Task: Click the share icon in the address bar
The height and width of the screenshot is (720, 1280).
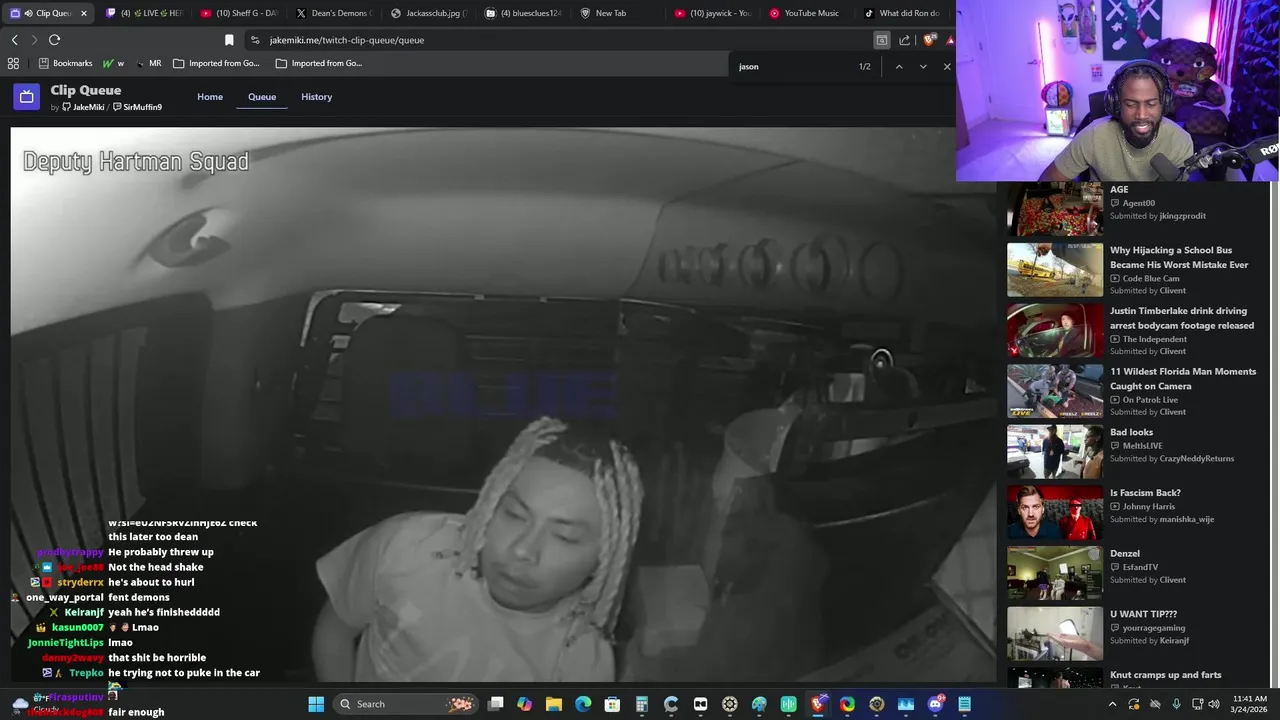Action: point(905,40)
